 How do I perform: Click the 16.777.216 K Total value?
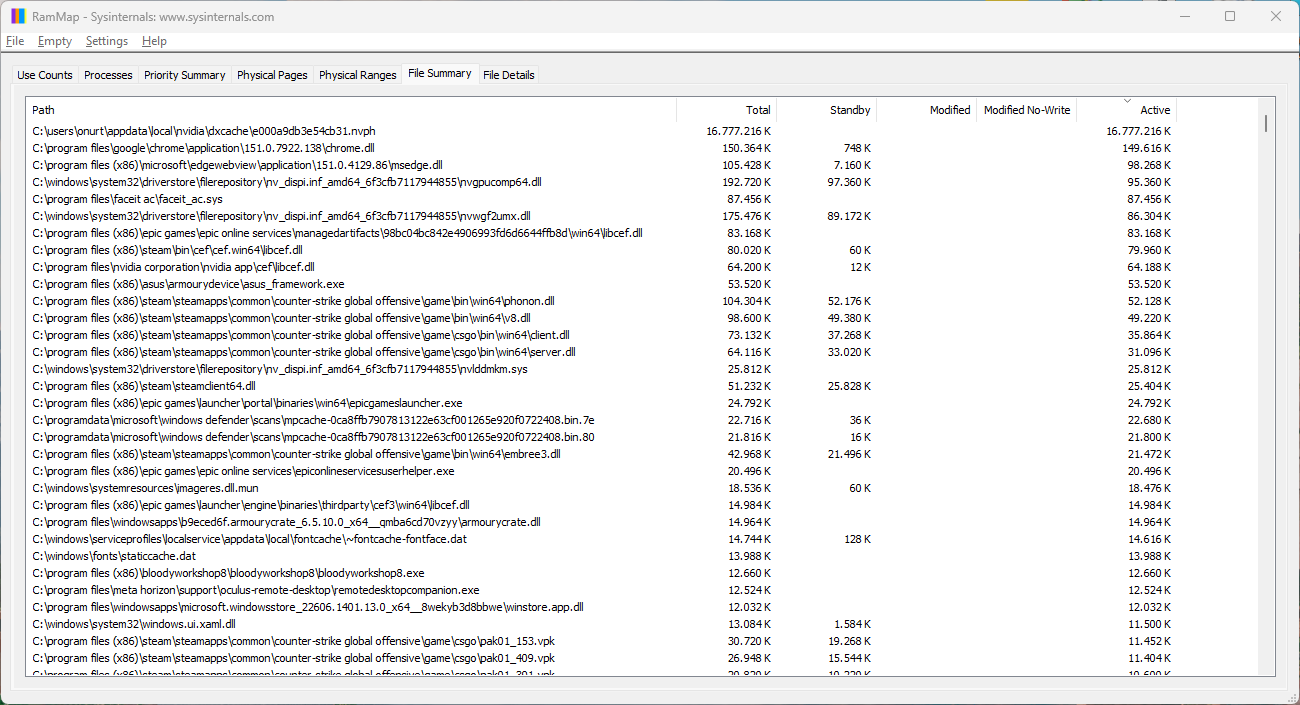738,131
